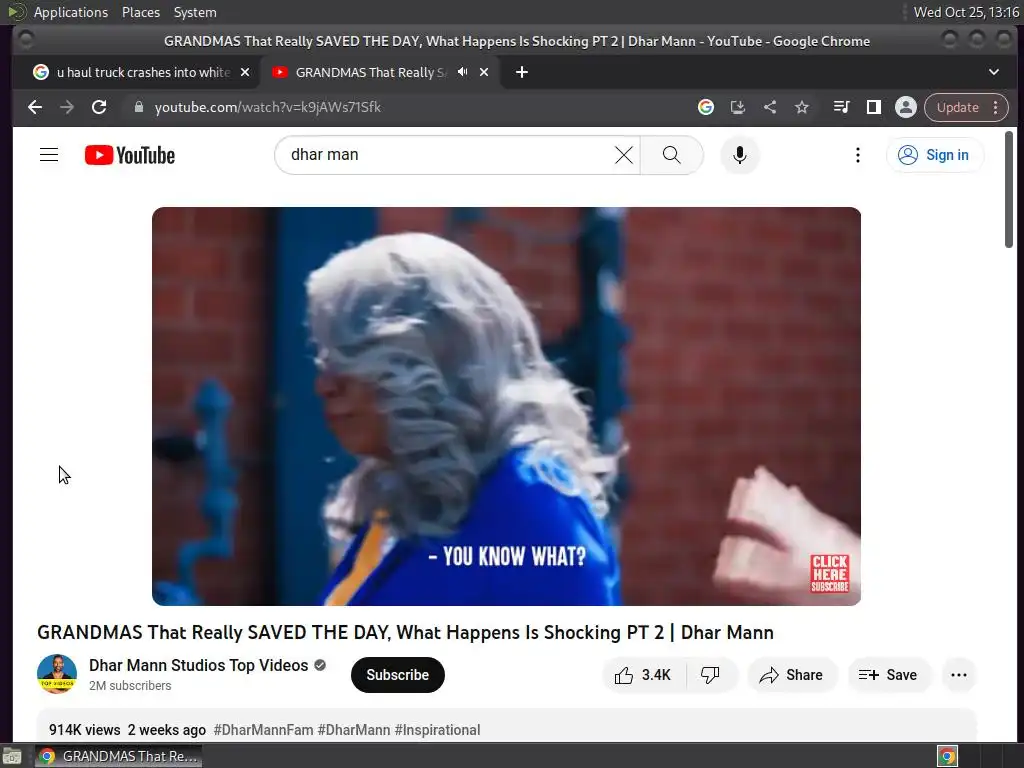Image resolution: width=1024 pixels, height=768 pixels.
Task: Go back with the browser back arrow
Action: click(x=35, y=107)
